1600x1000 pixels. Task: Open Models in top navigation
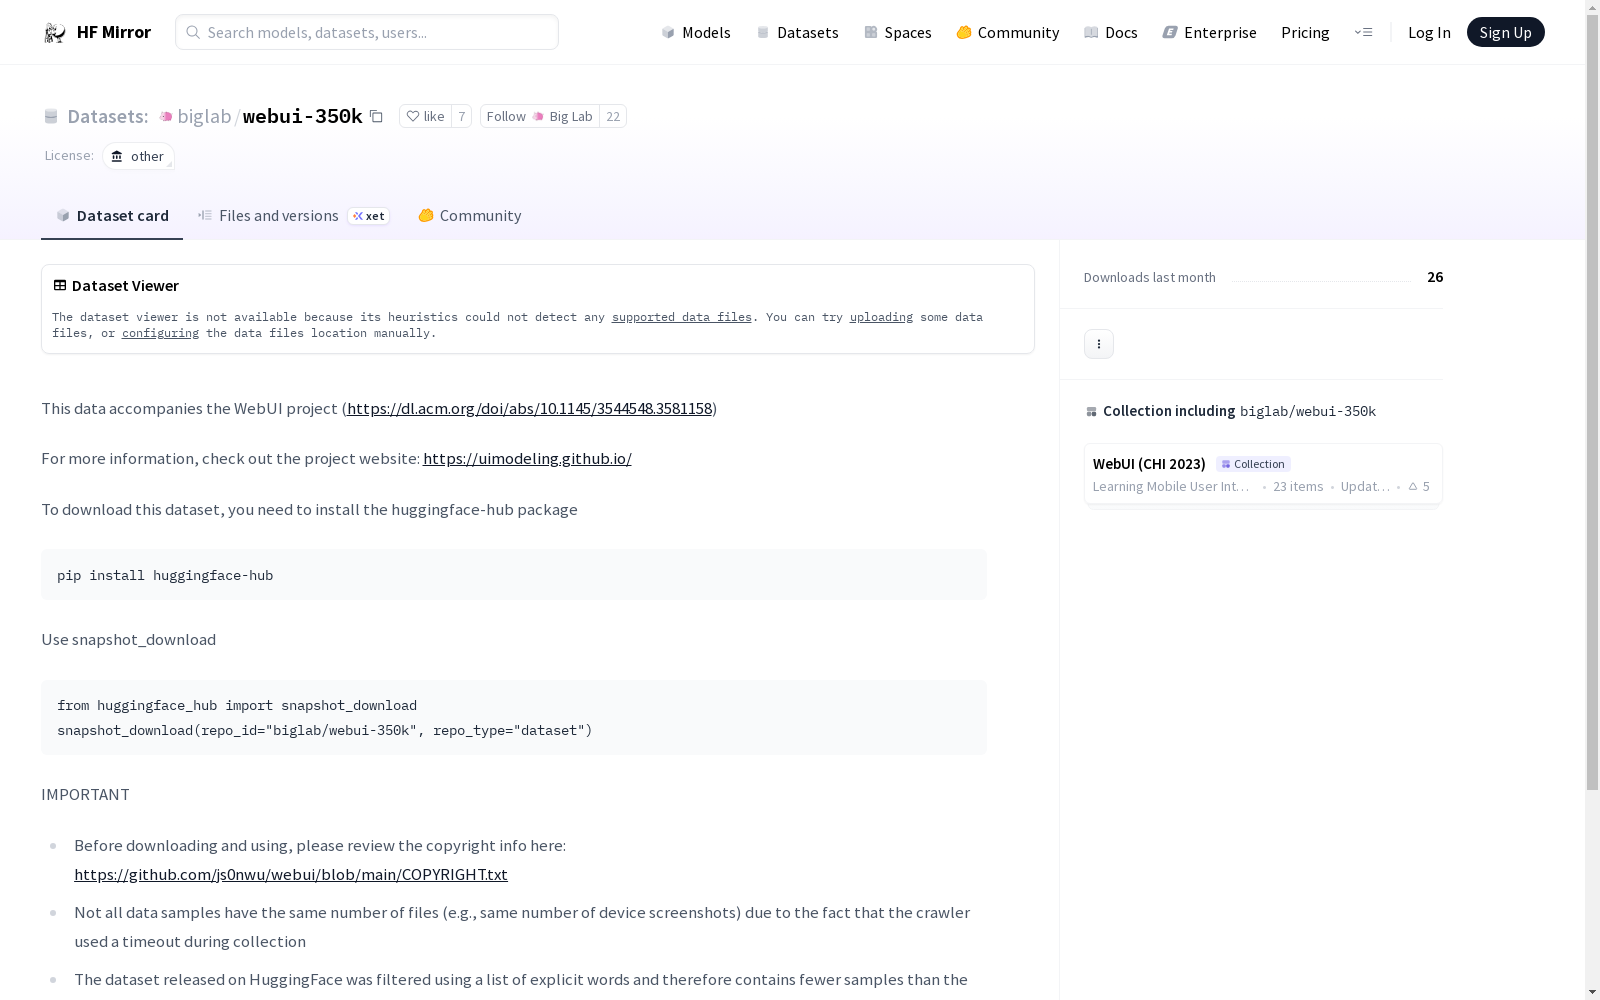[696, 32]
